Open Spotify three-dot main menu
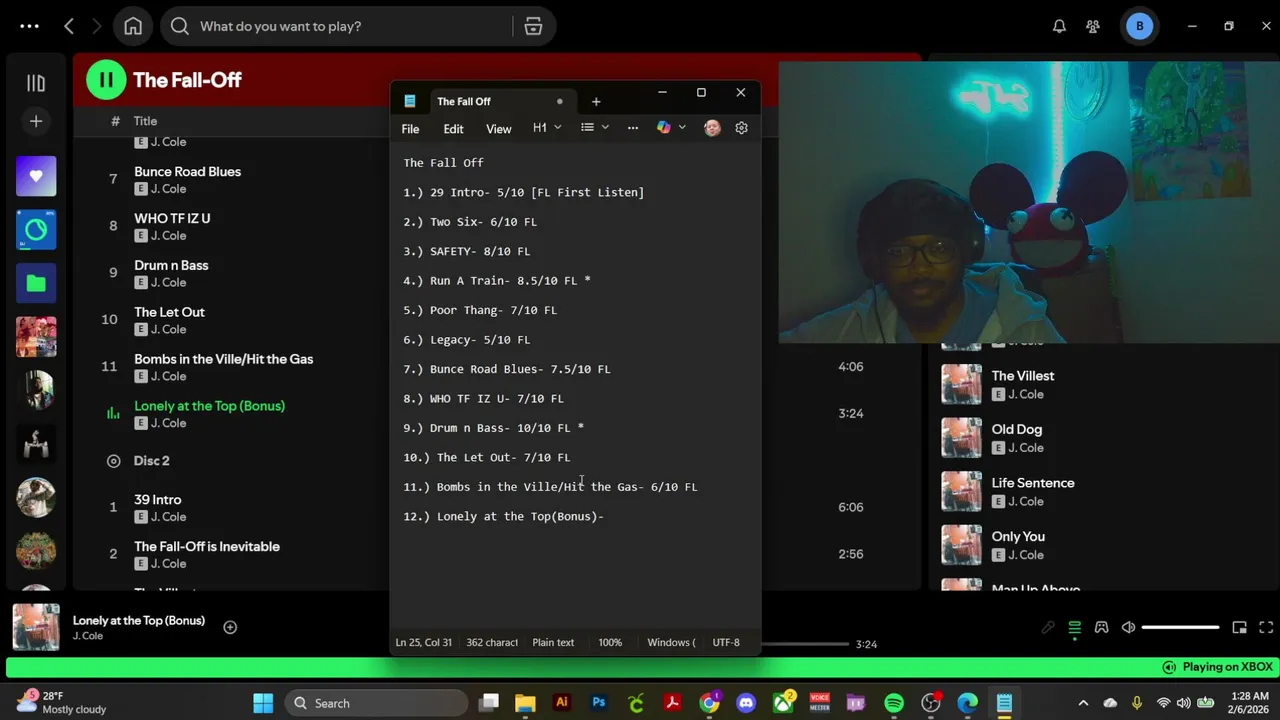The height and width of the screenshot is (720, 1280). coord(29,26)
